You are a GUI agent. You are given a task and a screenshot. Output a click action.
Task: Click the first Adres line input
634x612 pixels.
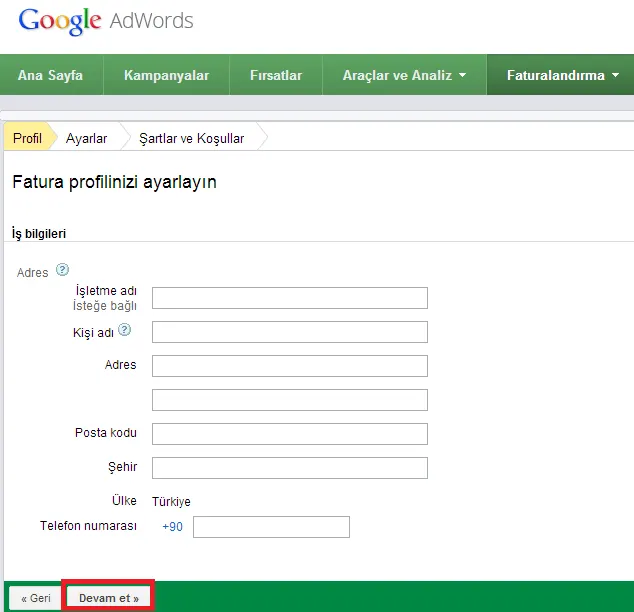[x=290, y=366]
